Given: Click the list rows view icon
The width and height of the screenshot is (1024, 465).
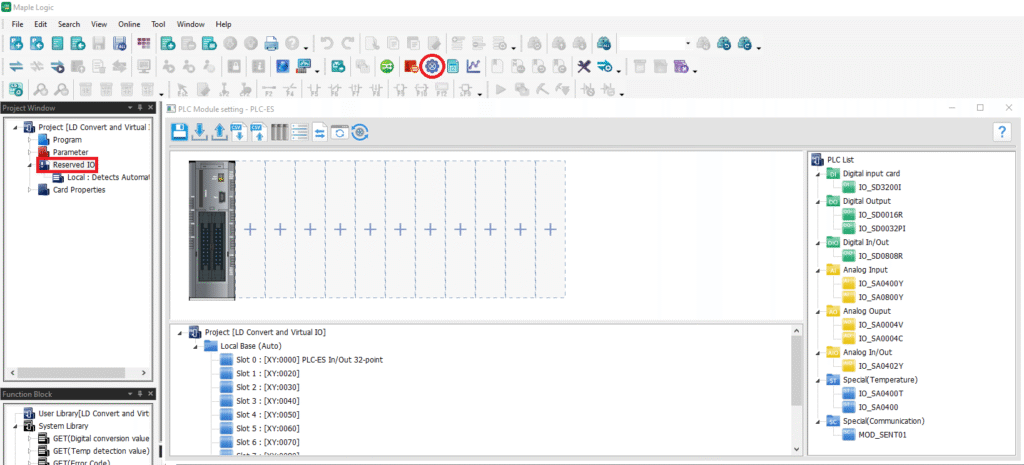Looking at the screenshot, I should click(x=300, y=131).
